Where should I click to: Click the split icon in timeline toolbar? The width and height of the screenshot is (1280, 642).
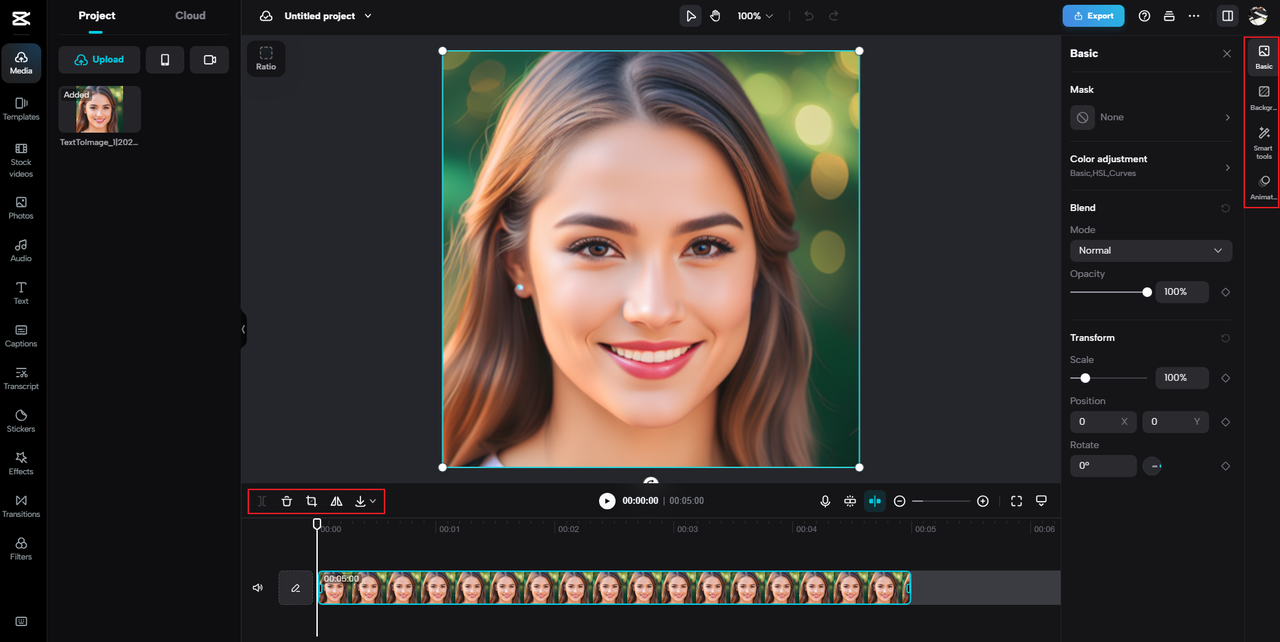(262, 501)
